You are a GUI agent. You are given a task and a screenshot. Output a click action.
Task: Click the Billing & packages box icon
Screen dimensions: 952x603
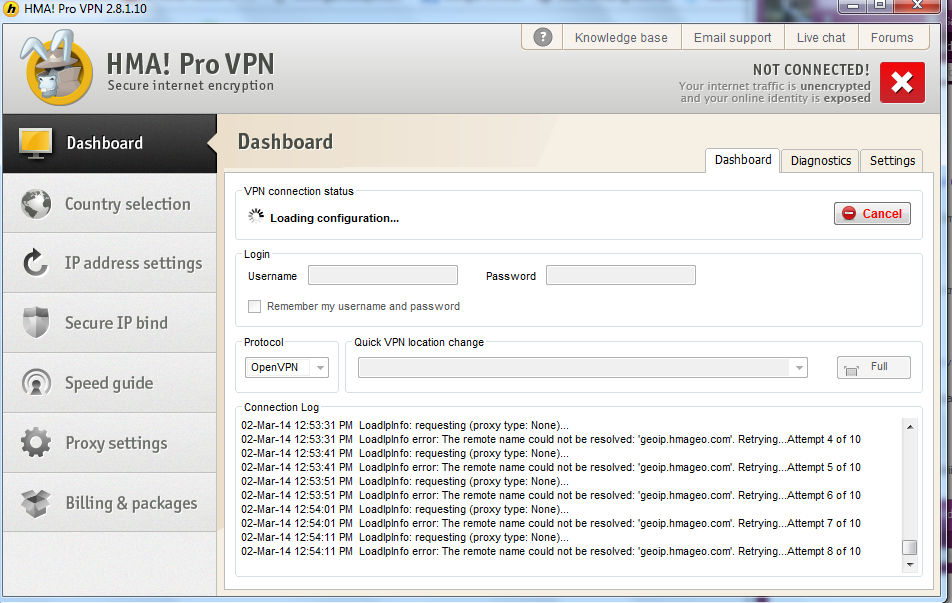tap(36, 503)
